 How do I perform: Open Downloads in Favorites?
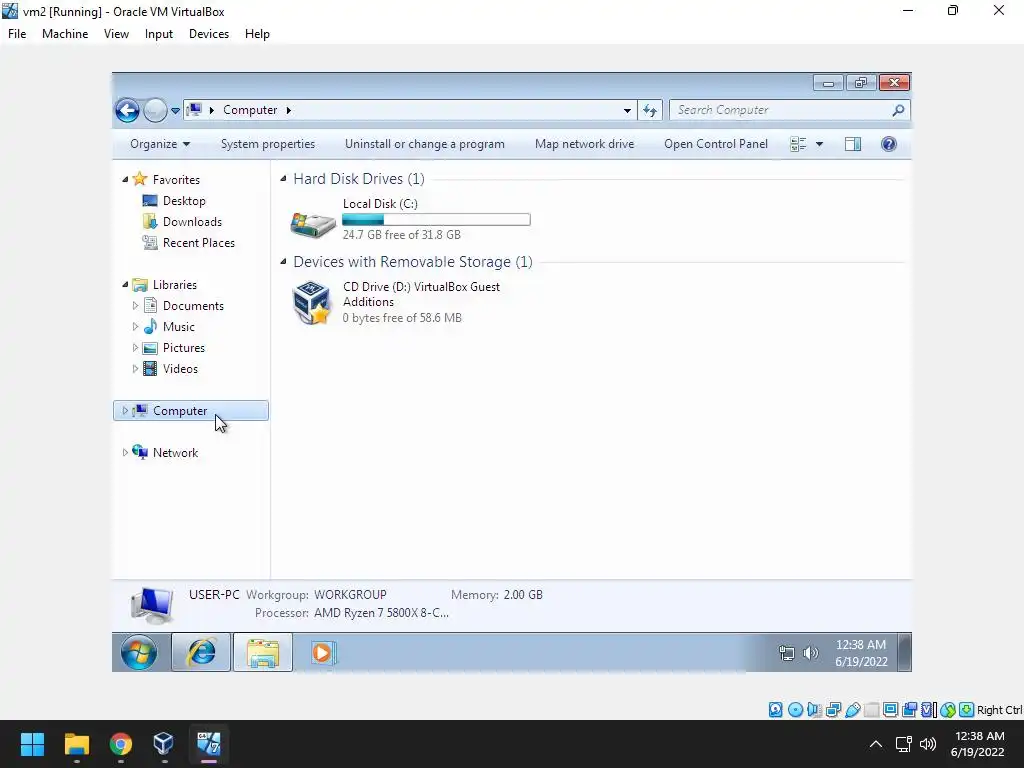[192, 222]
